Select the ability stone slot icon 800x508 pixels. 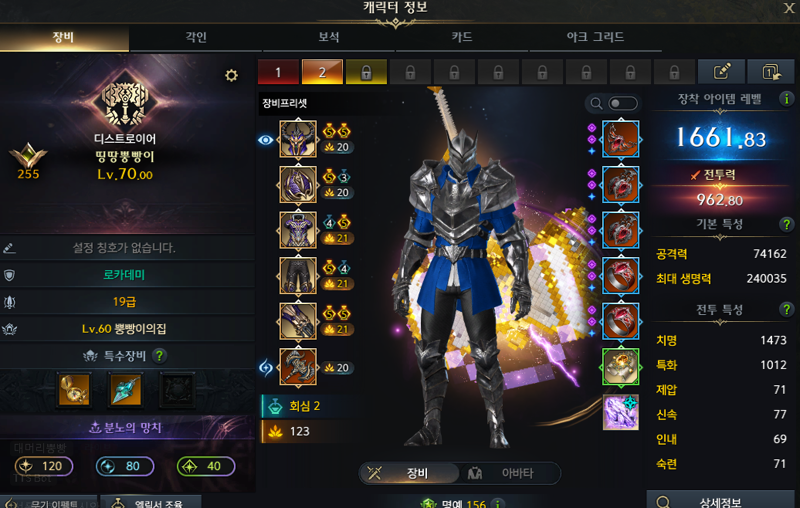[620, 367]
